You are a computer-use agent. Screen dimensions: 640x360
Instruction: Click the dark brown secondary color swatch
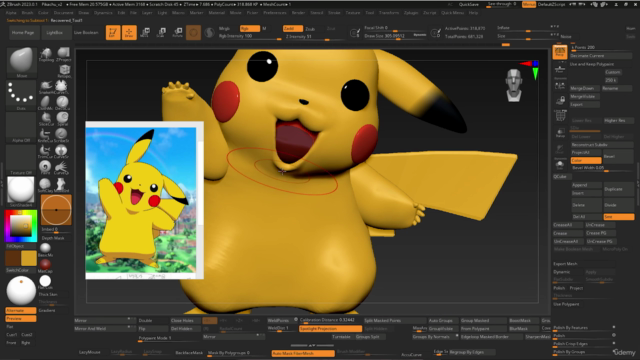(12, 258)
